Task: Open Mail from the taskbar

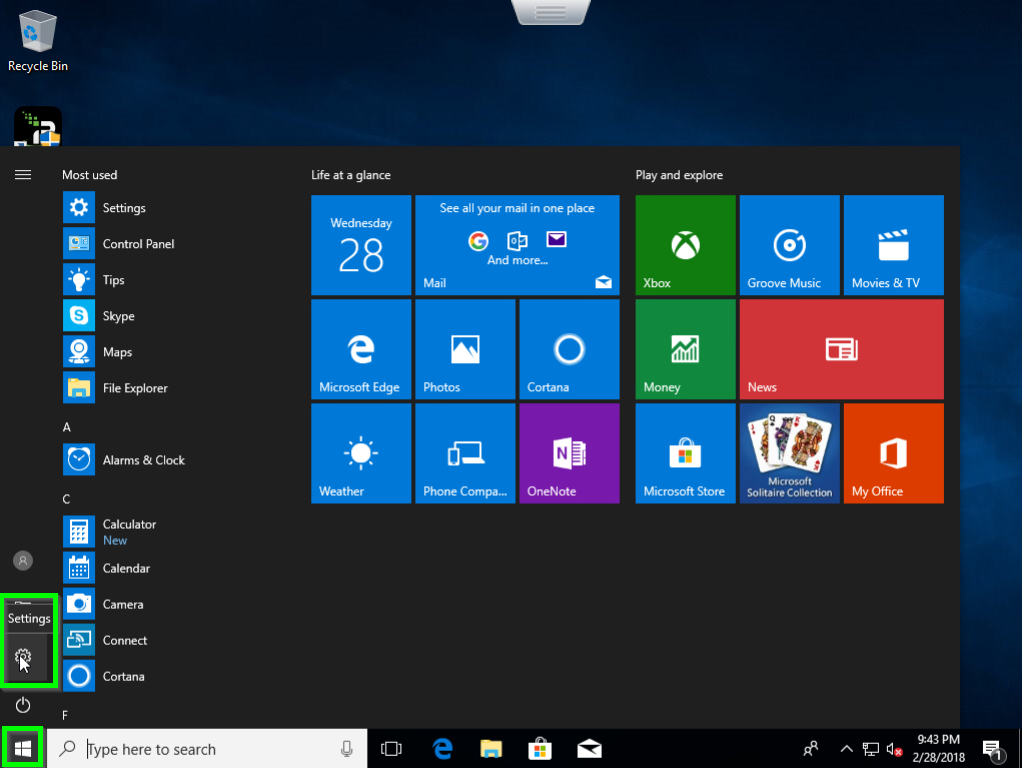Action: pos(589,749)
